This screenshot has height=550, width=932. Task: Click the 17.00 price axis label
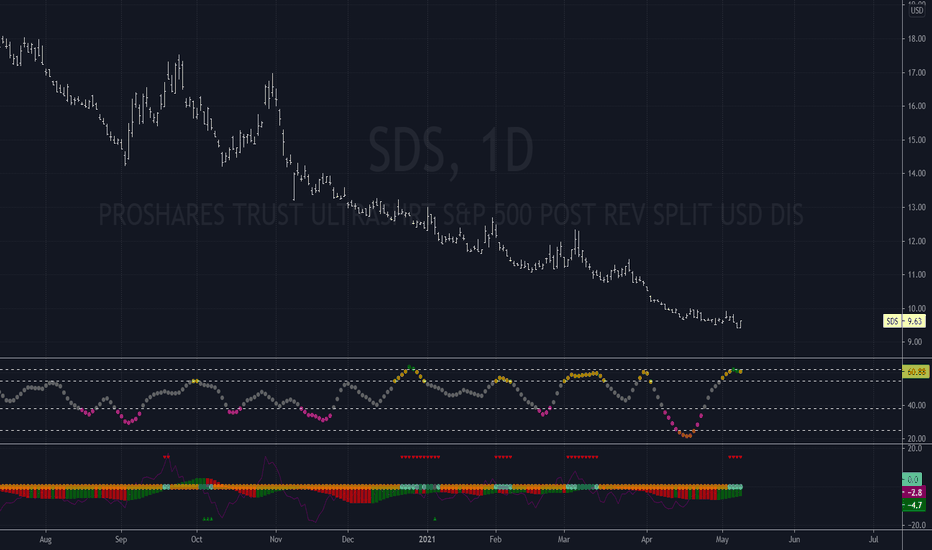click(917, 73)
